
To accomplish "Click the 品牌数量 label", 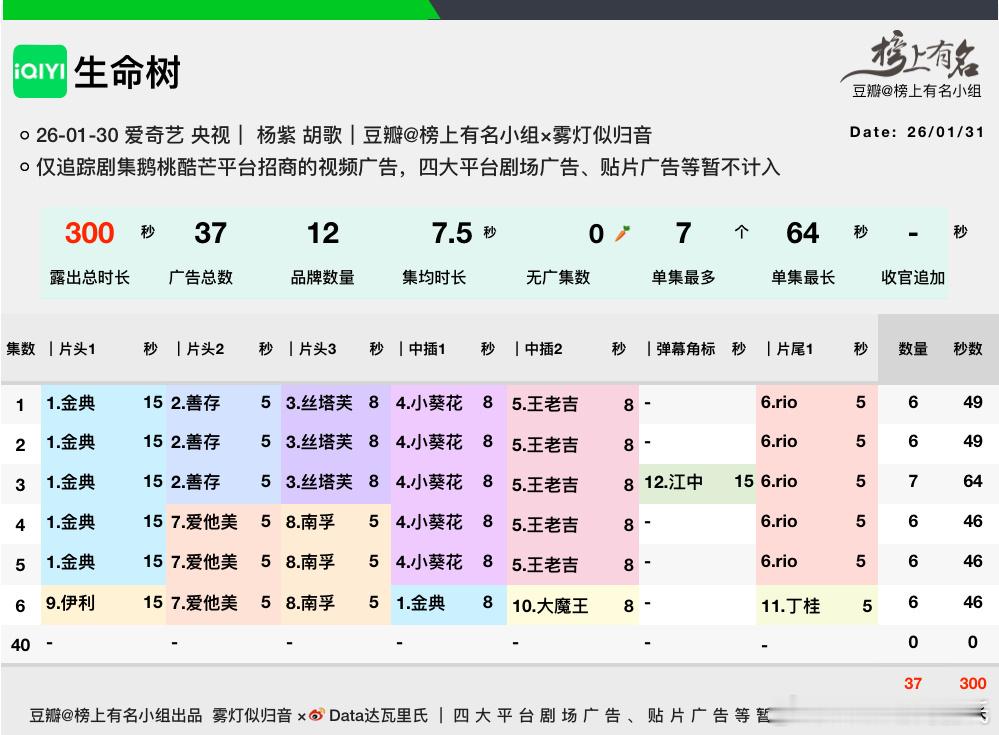I will click(x=322, y=278).
